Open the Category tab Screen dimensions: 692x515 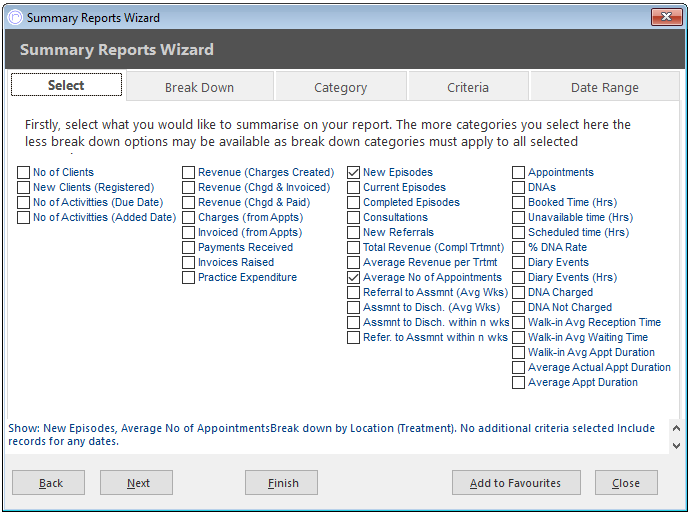point(341,87)
